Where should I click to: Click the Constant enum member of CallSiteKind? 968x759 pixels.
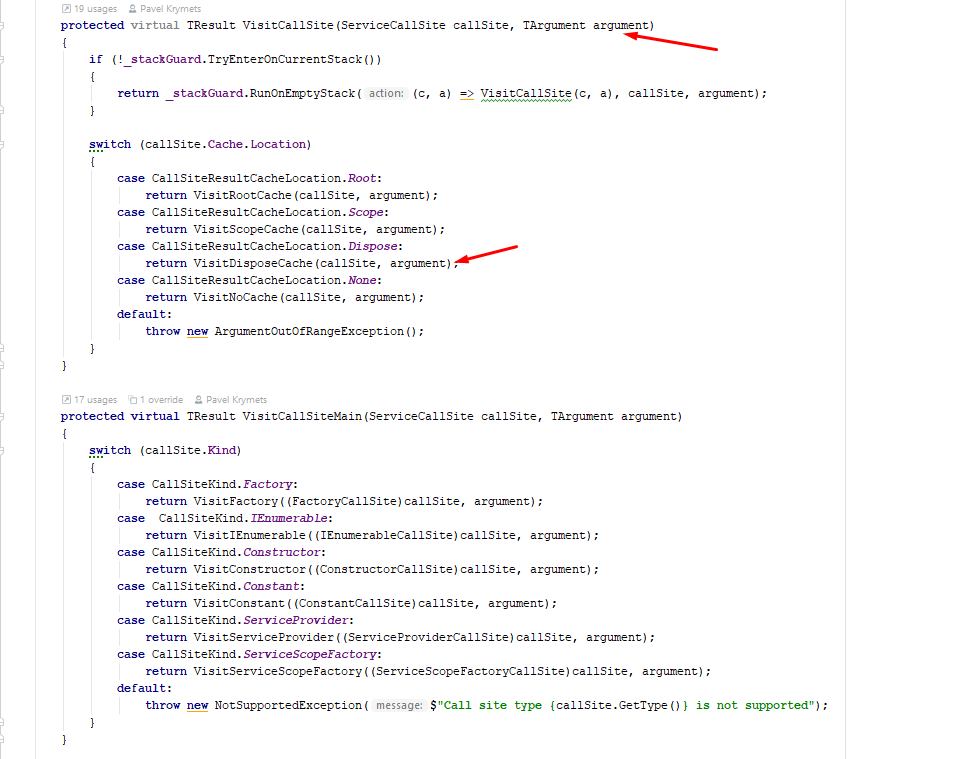pyautogui.click(x=271, y=586)
